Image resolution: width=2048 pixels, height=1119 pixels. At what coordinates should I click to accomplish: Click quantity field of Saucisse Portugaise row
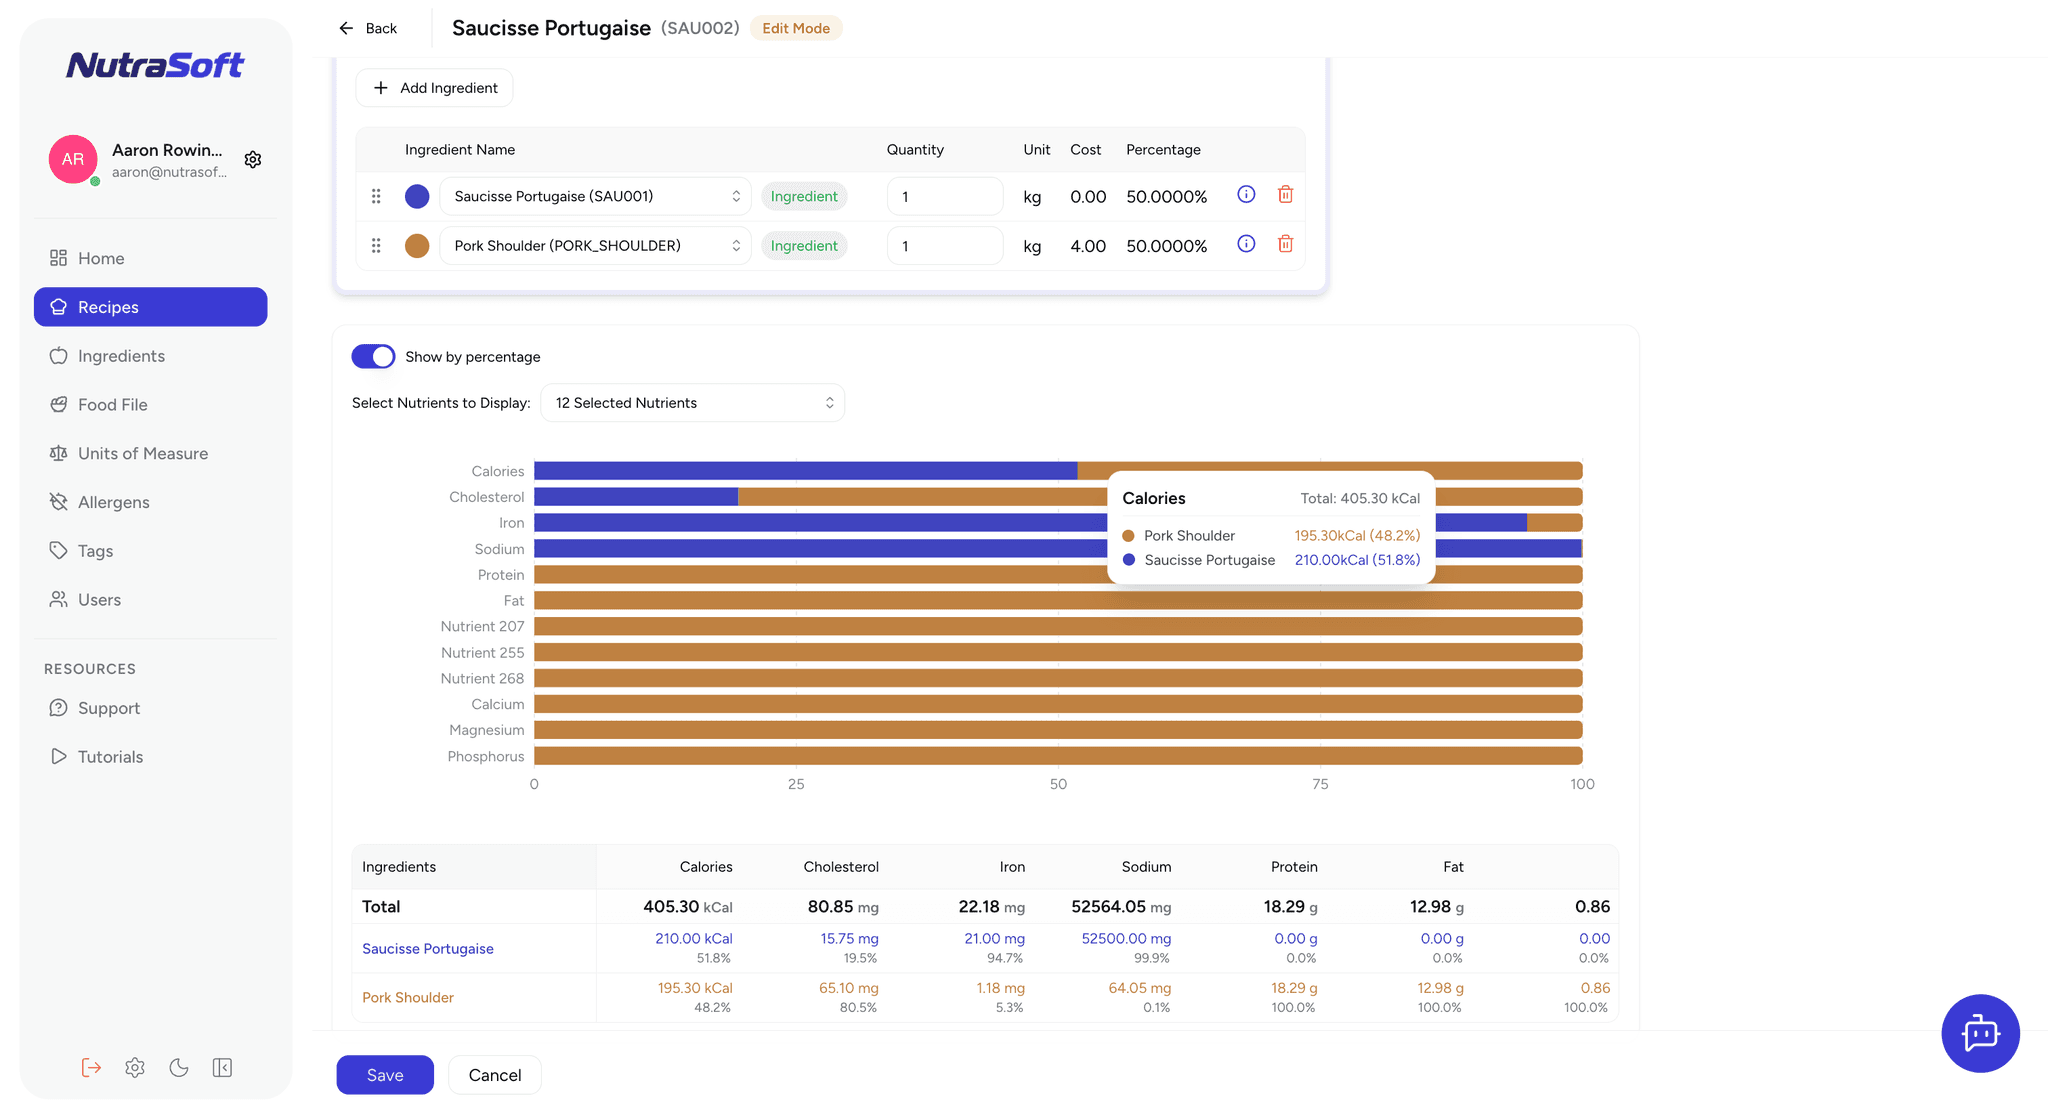[945, 196]
